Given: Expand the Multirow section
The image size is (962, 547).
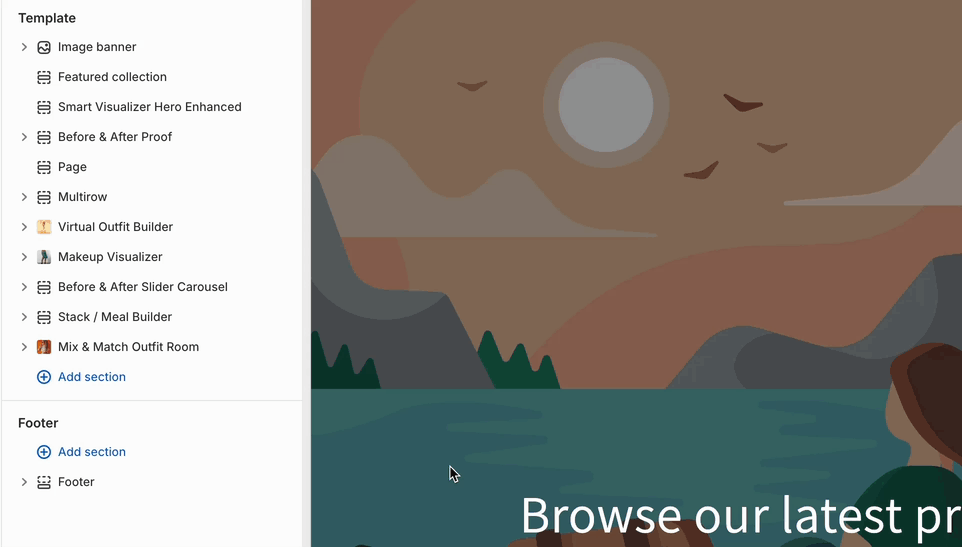Looking at the screenshot, I should pos(24,197).
